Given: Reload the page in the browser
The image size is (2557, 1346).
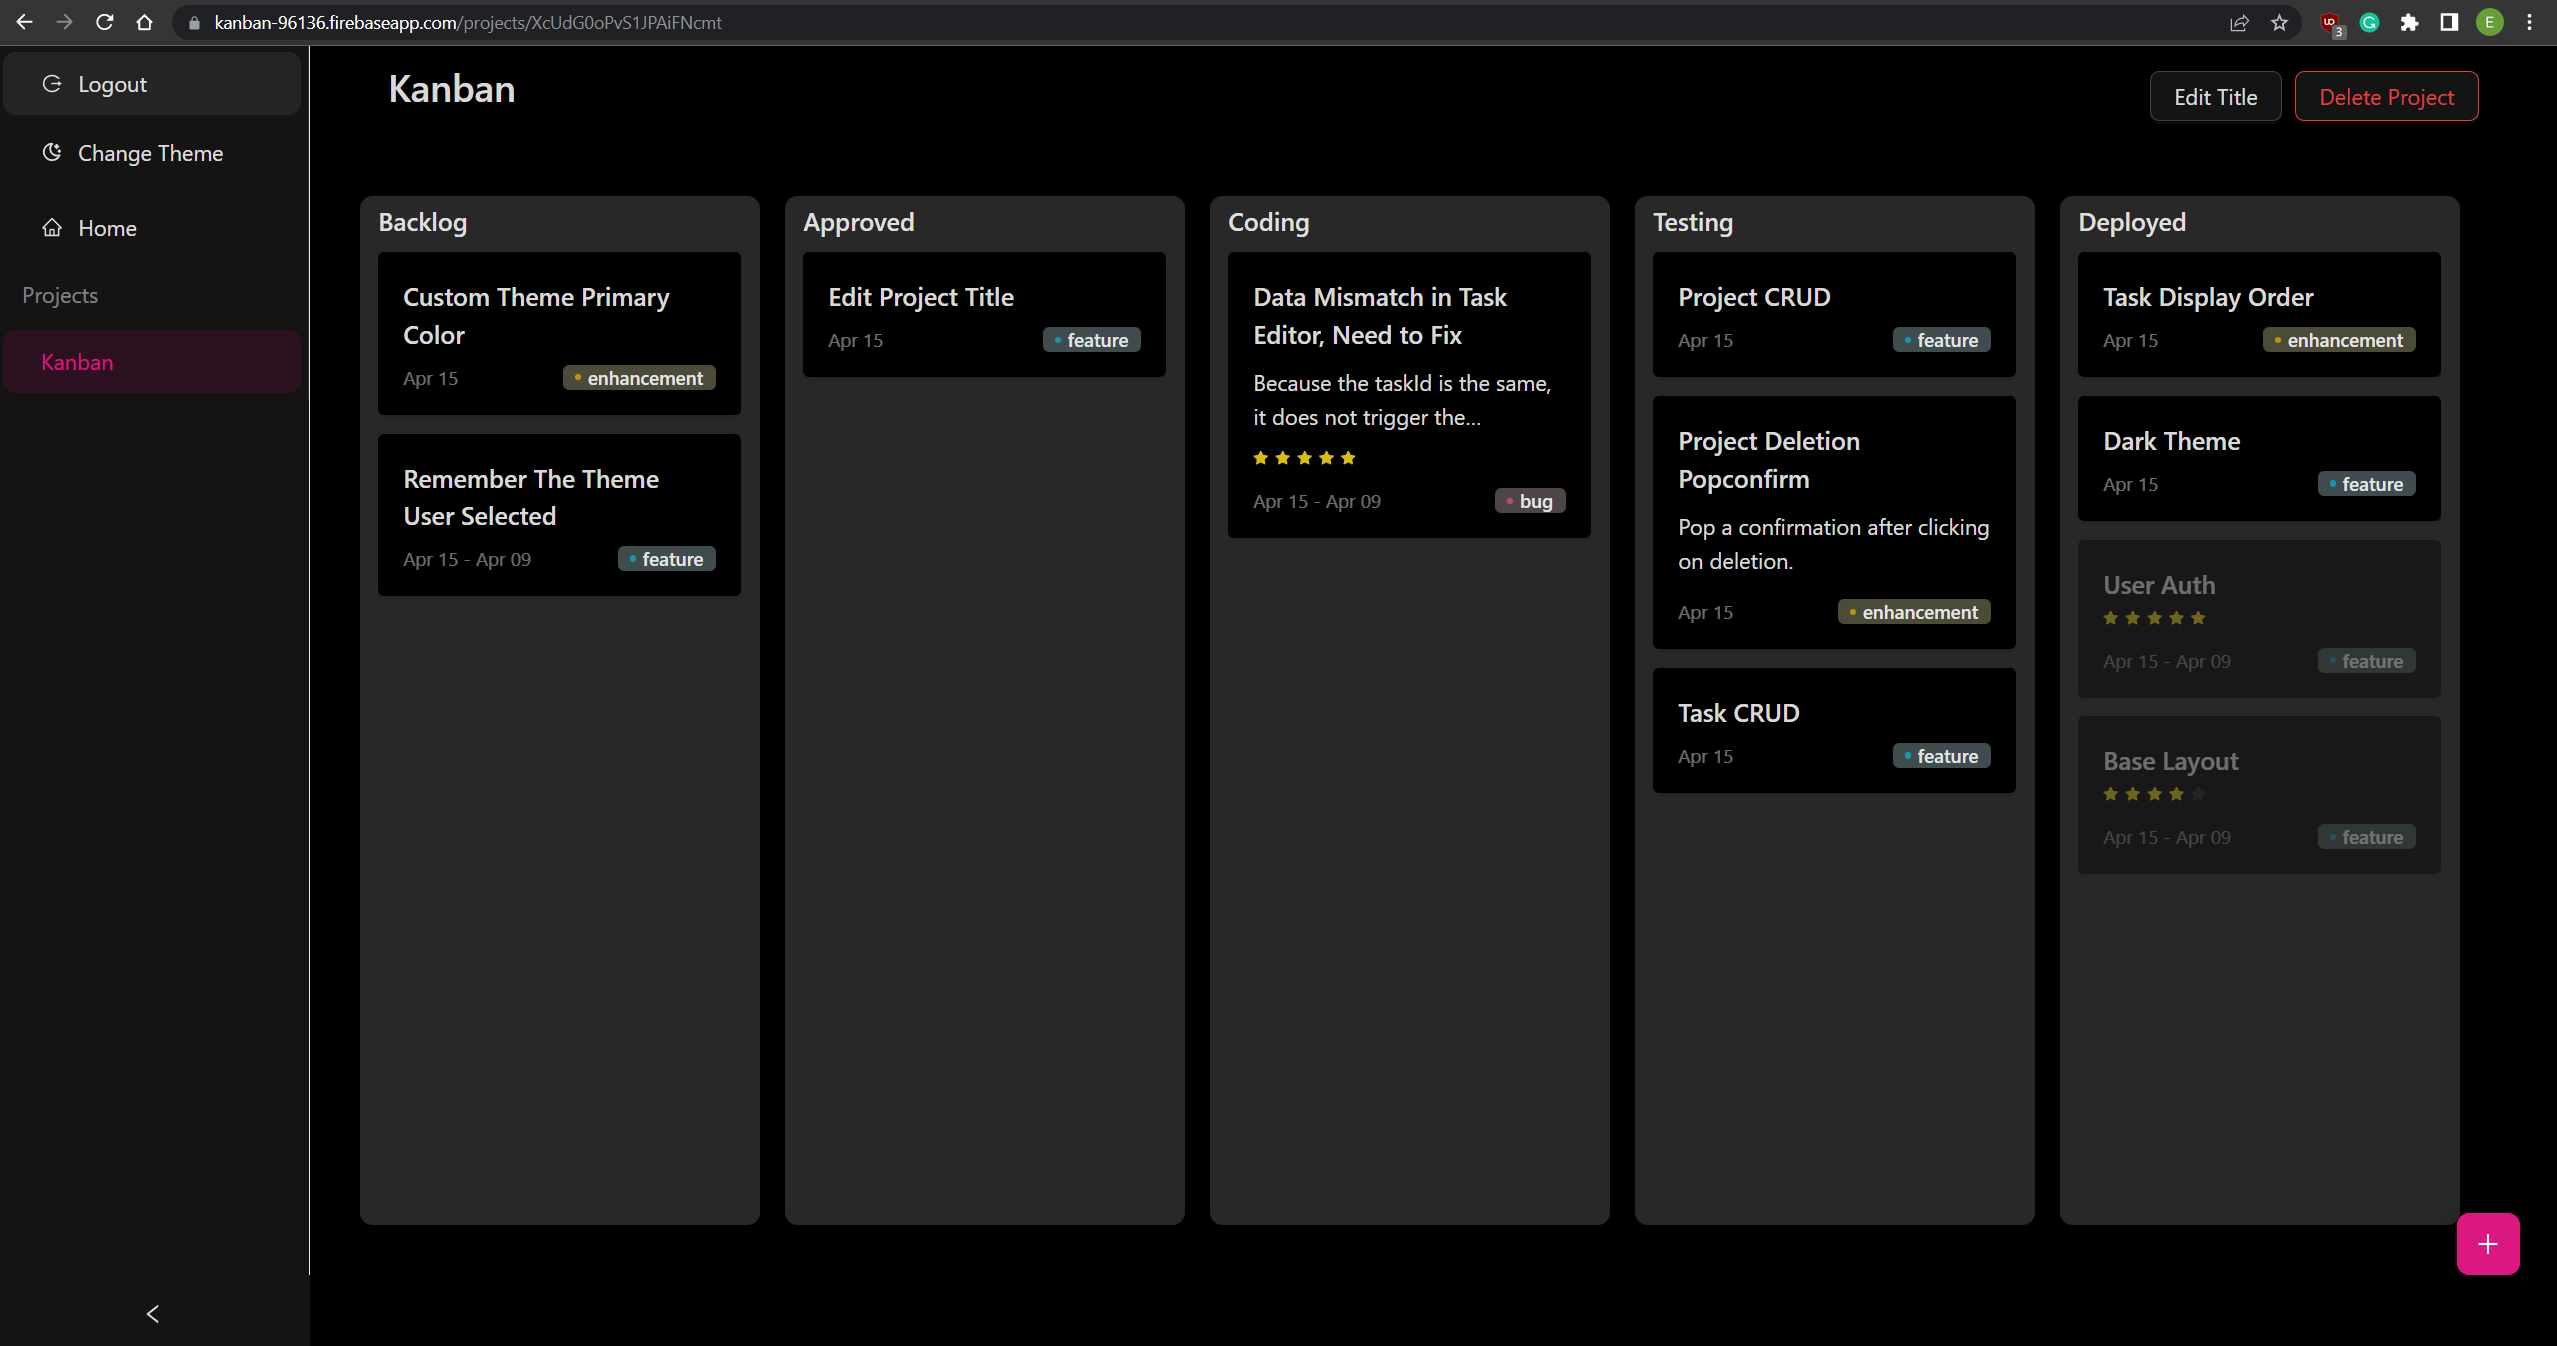Looking at the screenshot, I should click(104, 22).
